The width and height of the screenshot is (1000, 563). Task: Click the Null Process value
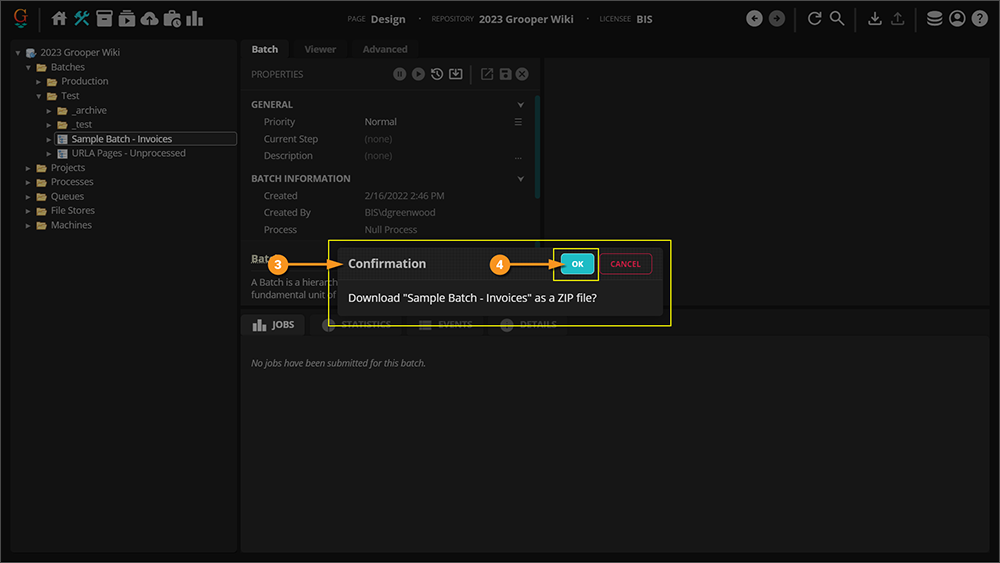tap(391, 230)
